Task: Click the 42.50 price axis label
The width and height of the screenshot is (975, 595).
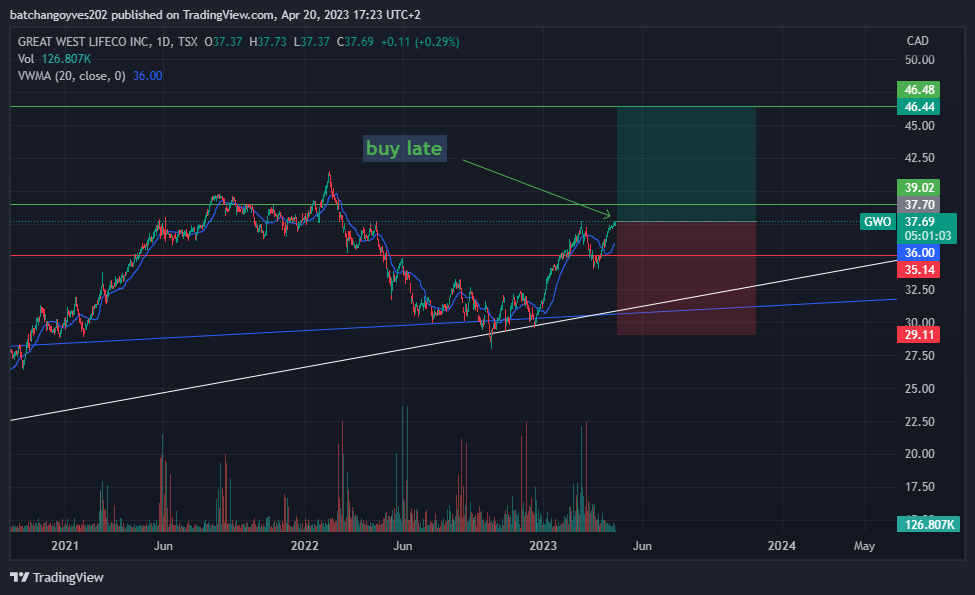Action: [x=919, y=157]
